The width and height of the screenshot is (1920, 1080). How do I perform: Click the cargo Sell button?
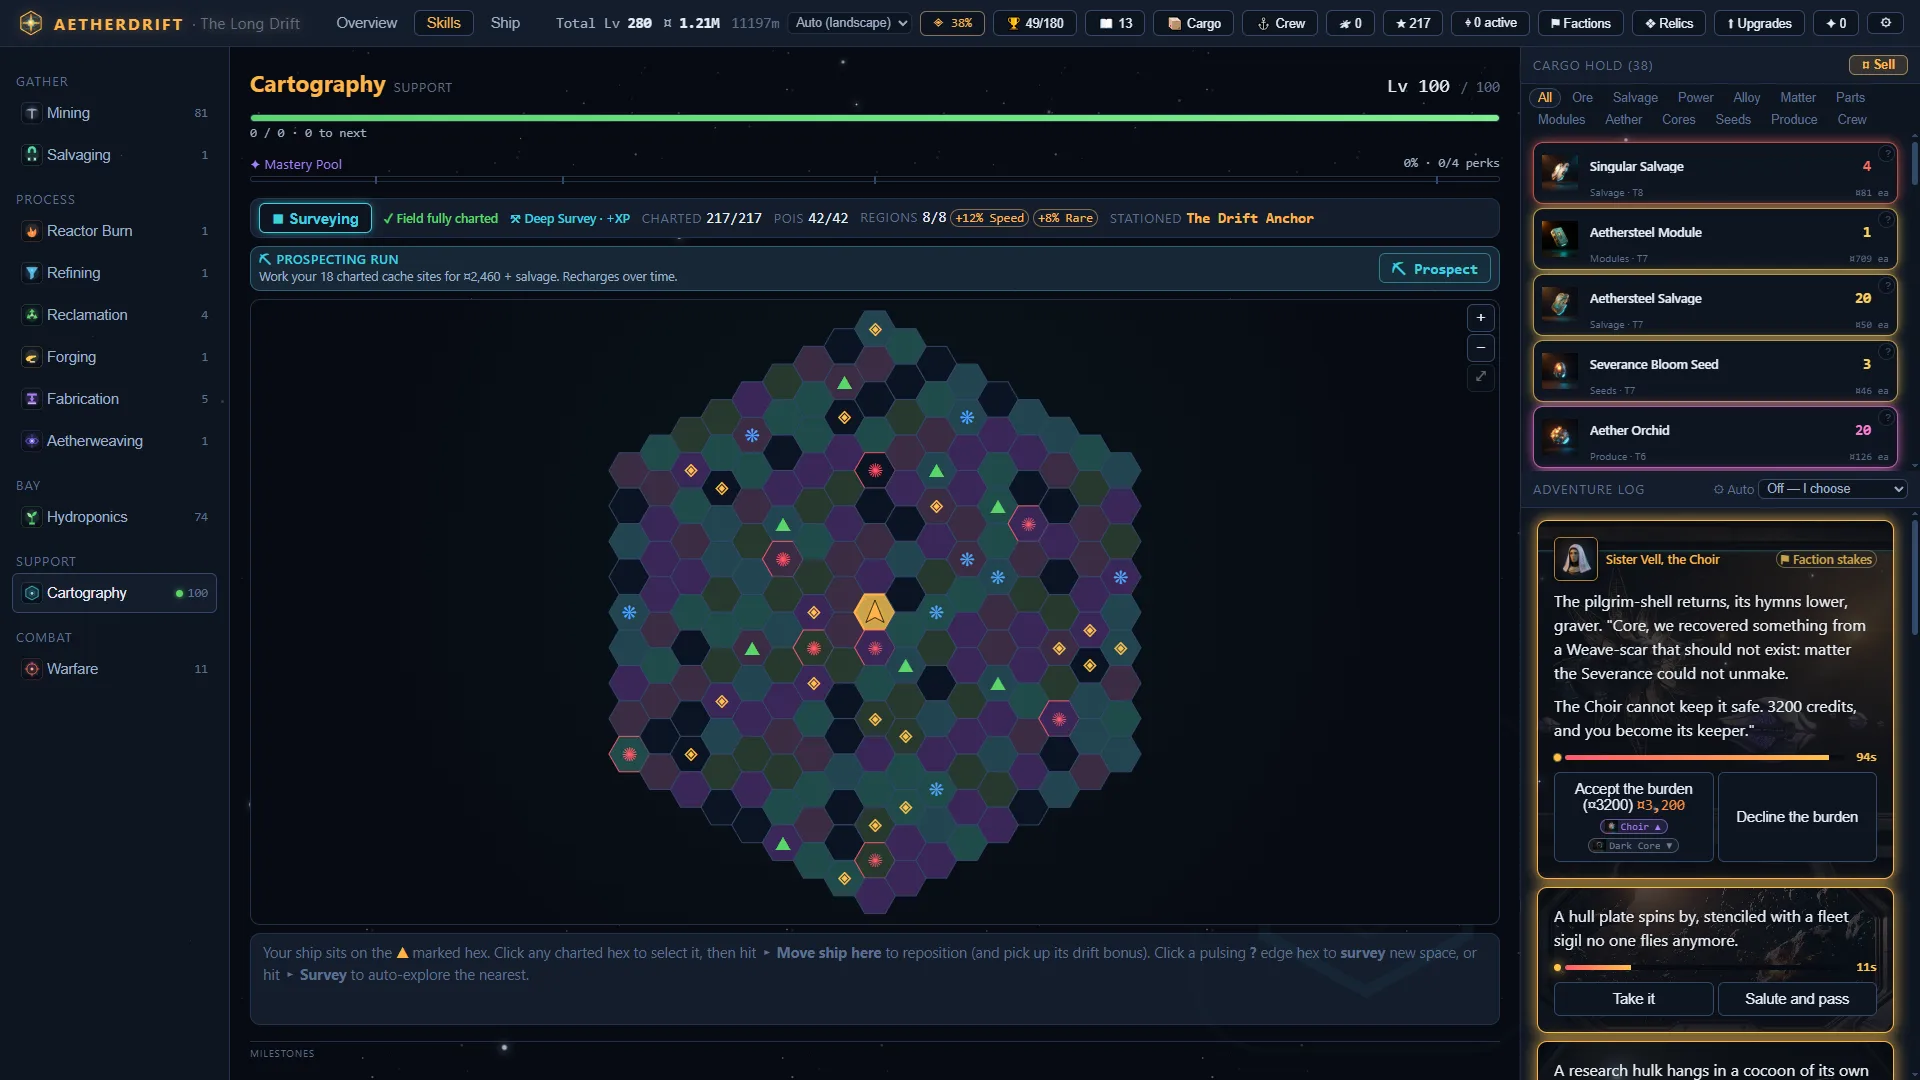(1878, 65)
